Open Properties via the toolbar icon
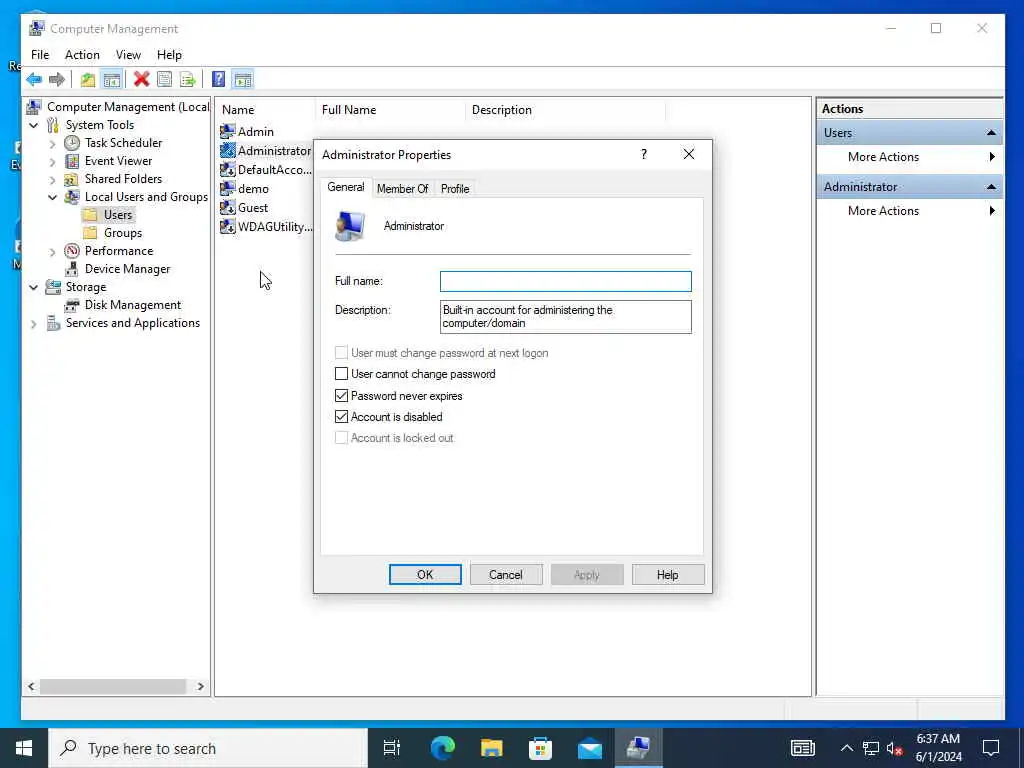The width and height of the screenshot is (1024, 768). pyautogui.click(x=165, y=80)
